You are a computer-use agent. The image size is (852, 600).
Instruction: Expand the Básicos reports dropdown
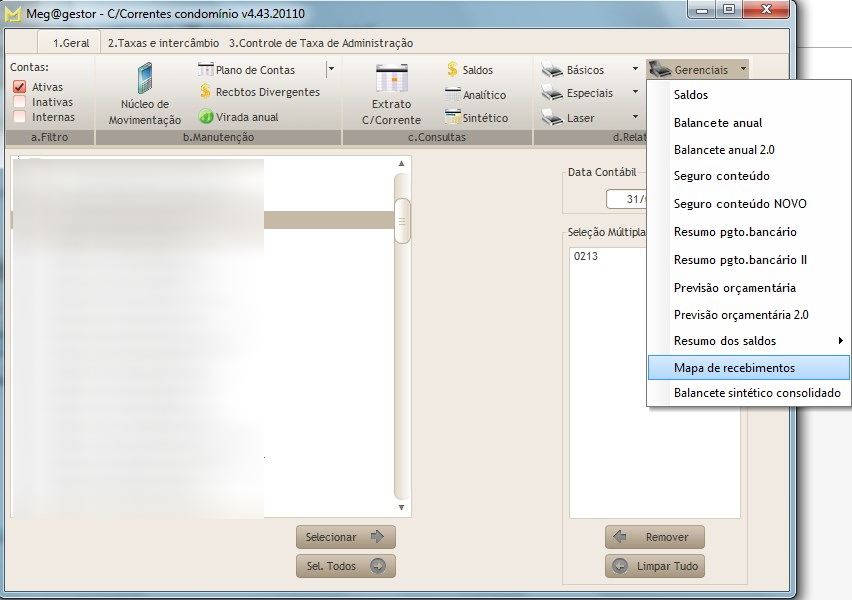(634, 70)
